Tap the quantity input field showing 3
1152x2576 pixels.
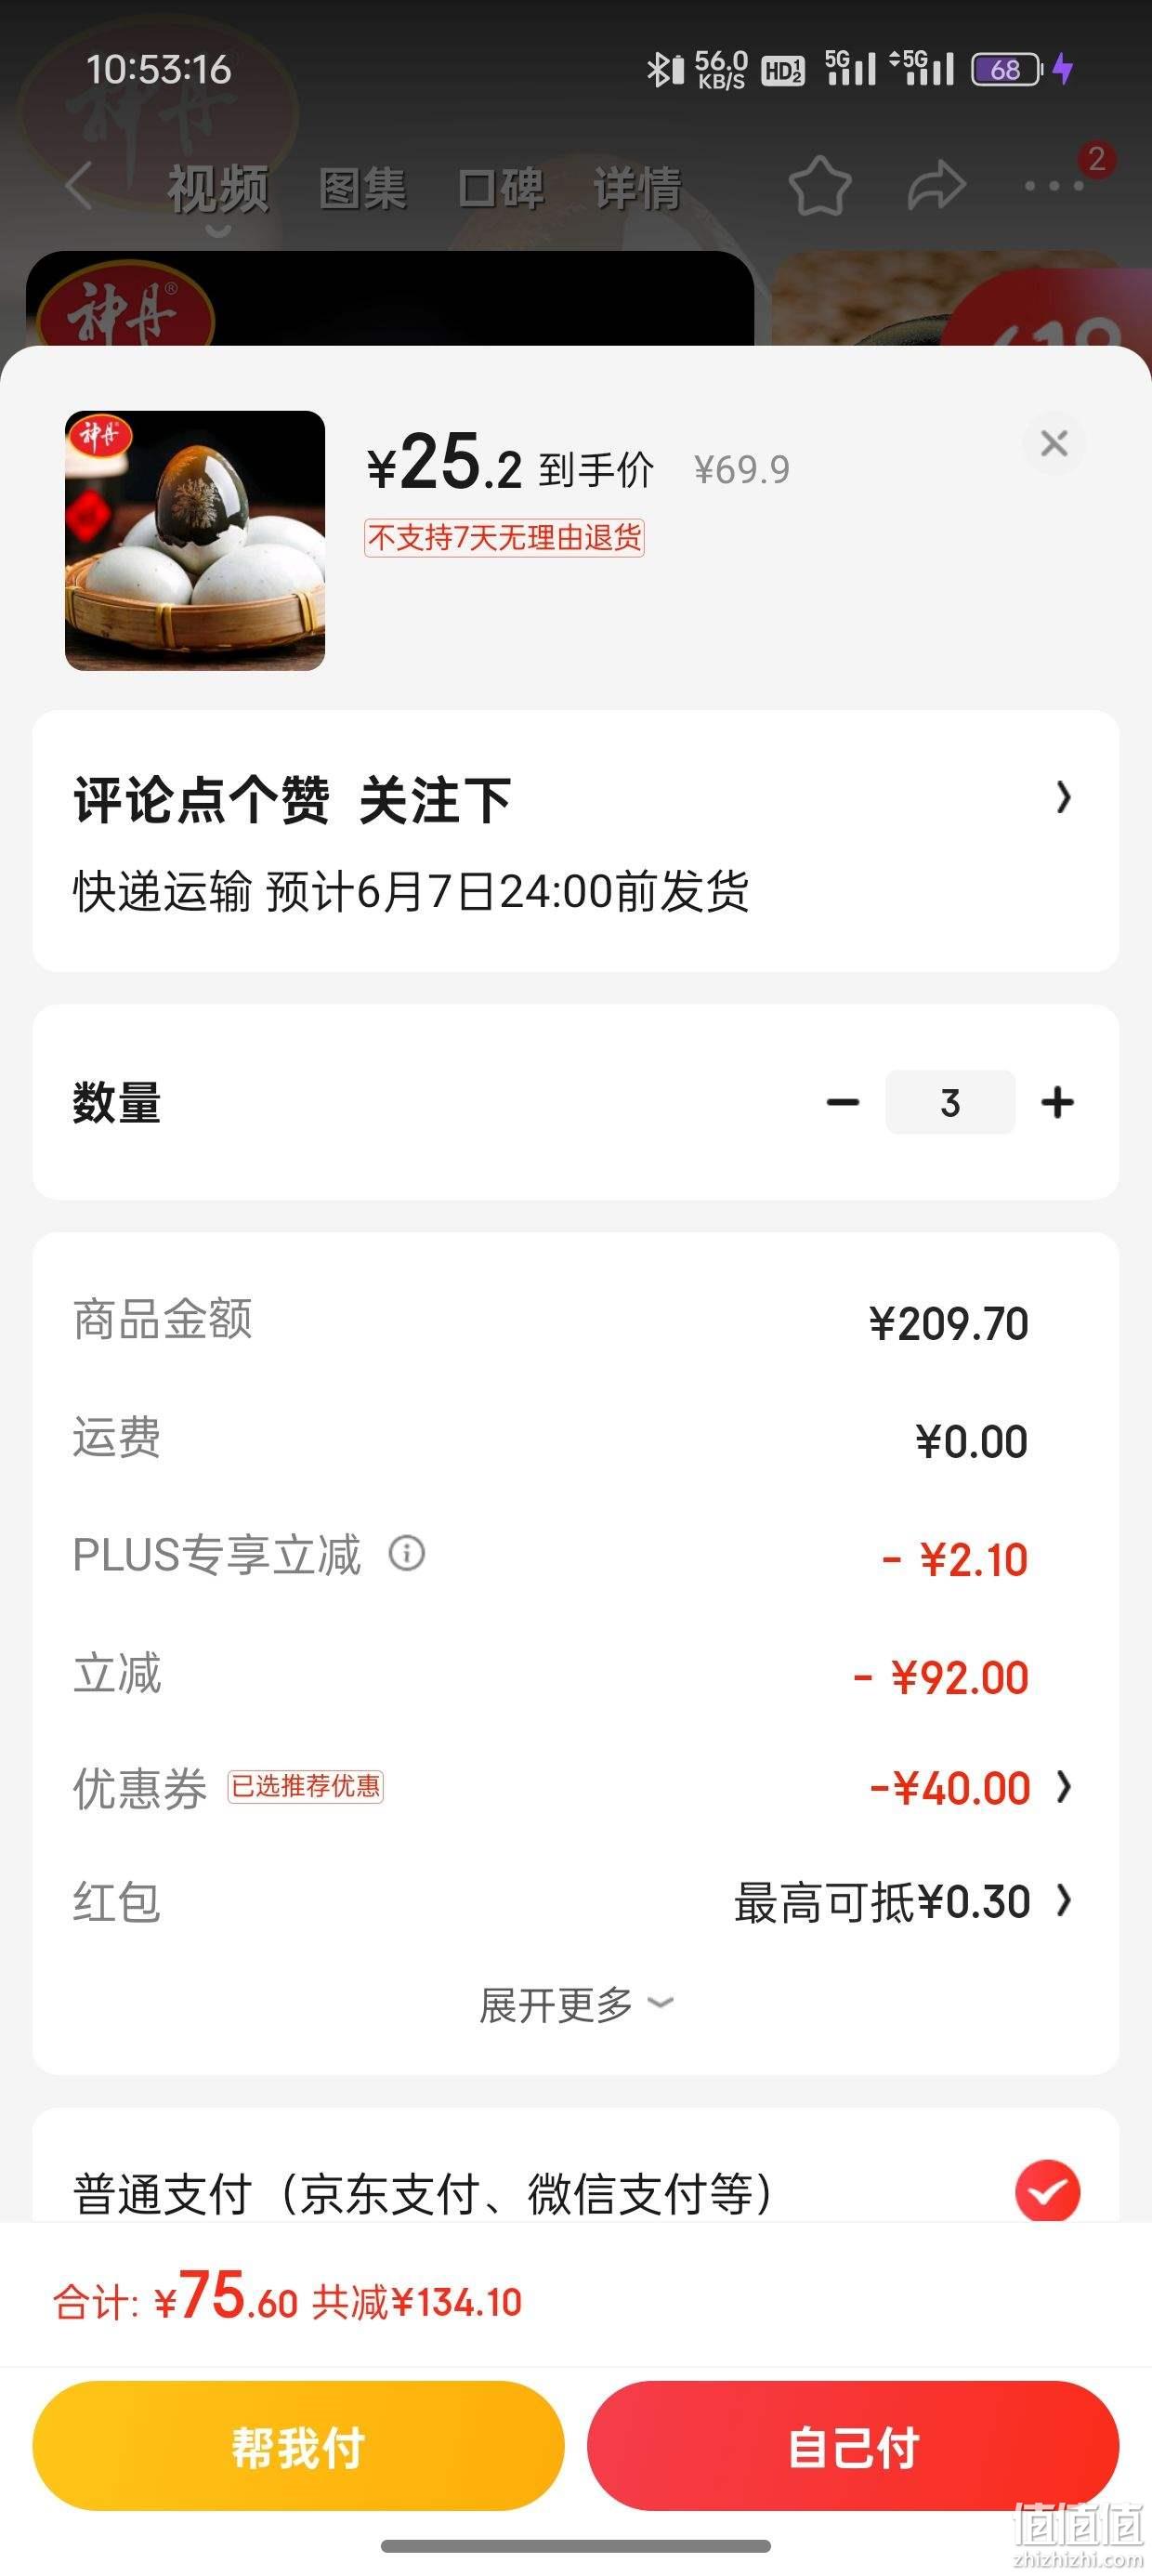point(950,1102)
